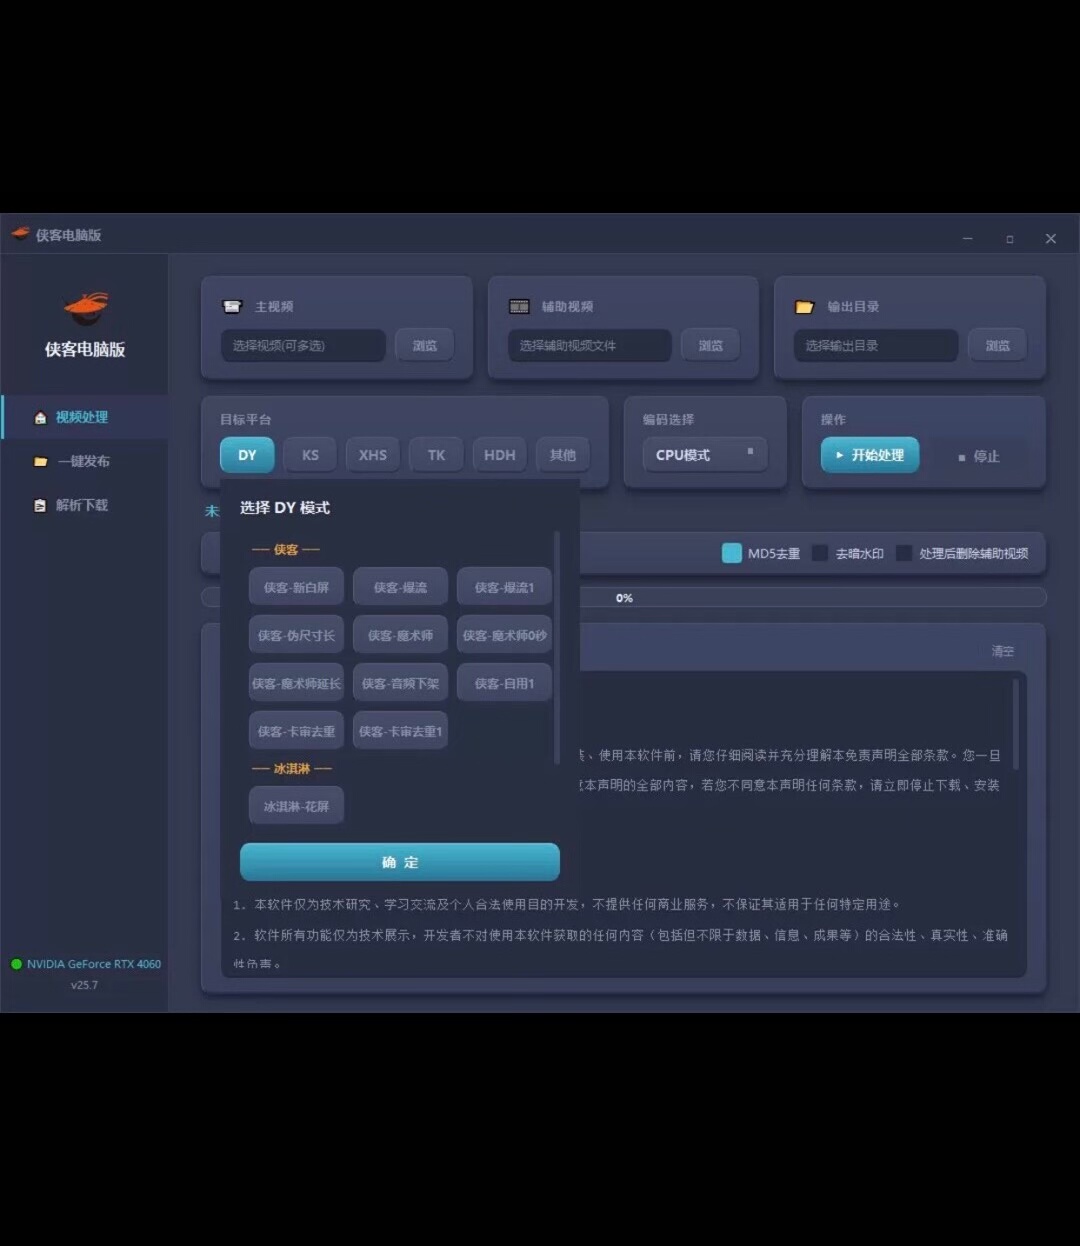Choose the 侠客-伪尺寸长 mode
The width and height of the screenshot is (1080, 1246).
296,635
